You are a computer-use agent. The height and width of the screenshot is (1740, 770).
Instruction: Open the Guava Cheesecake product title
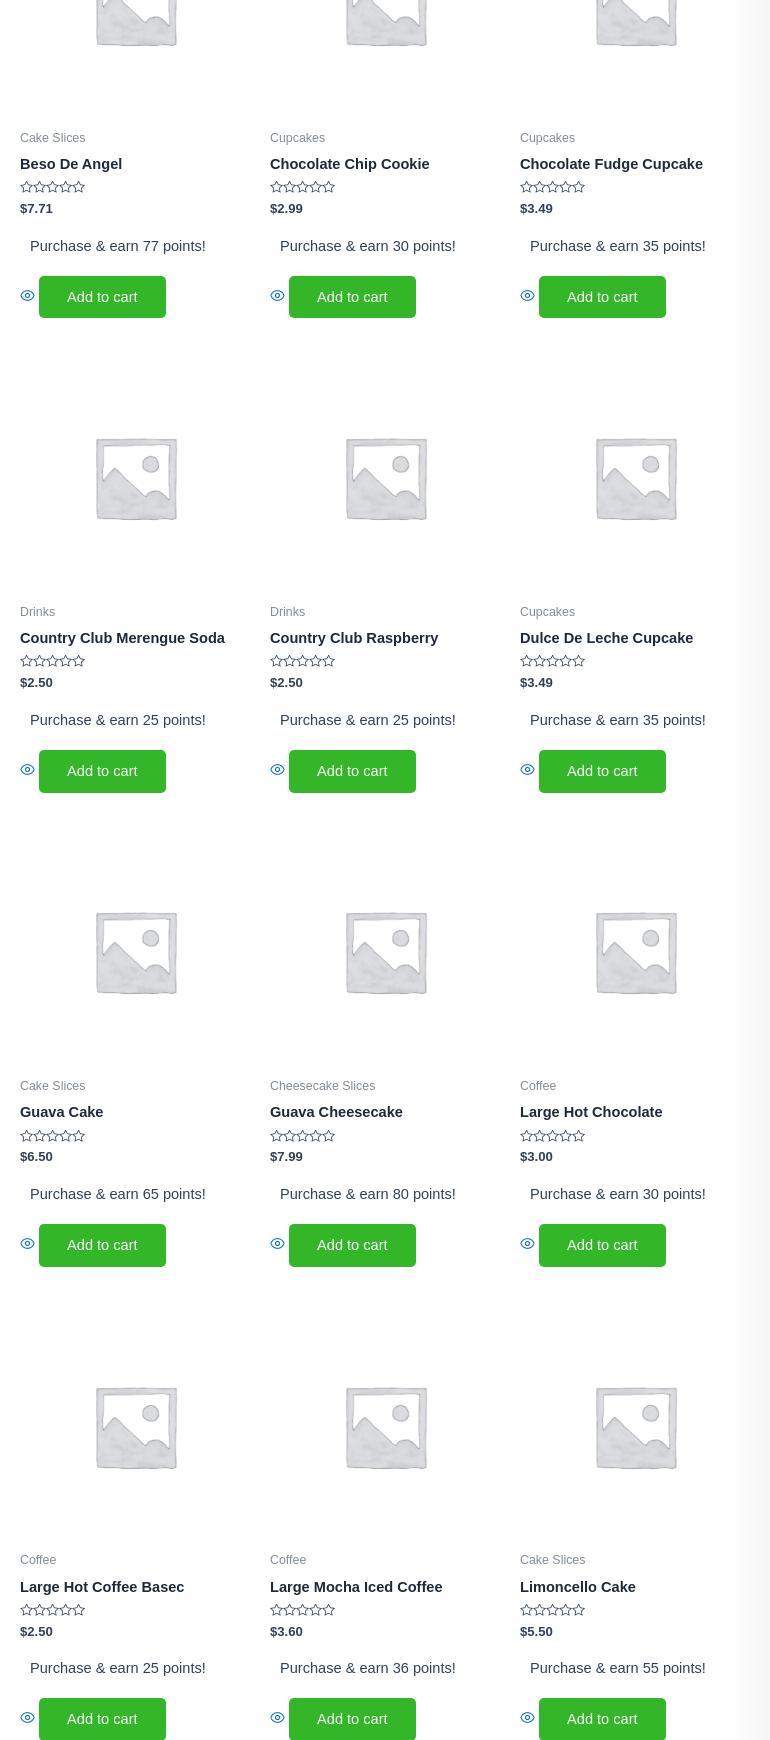coord(336,1112)
